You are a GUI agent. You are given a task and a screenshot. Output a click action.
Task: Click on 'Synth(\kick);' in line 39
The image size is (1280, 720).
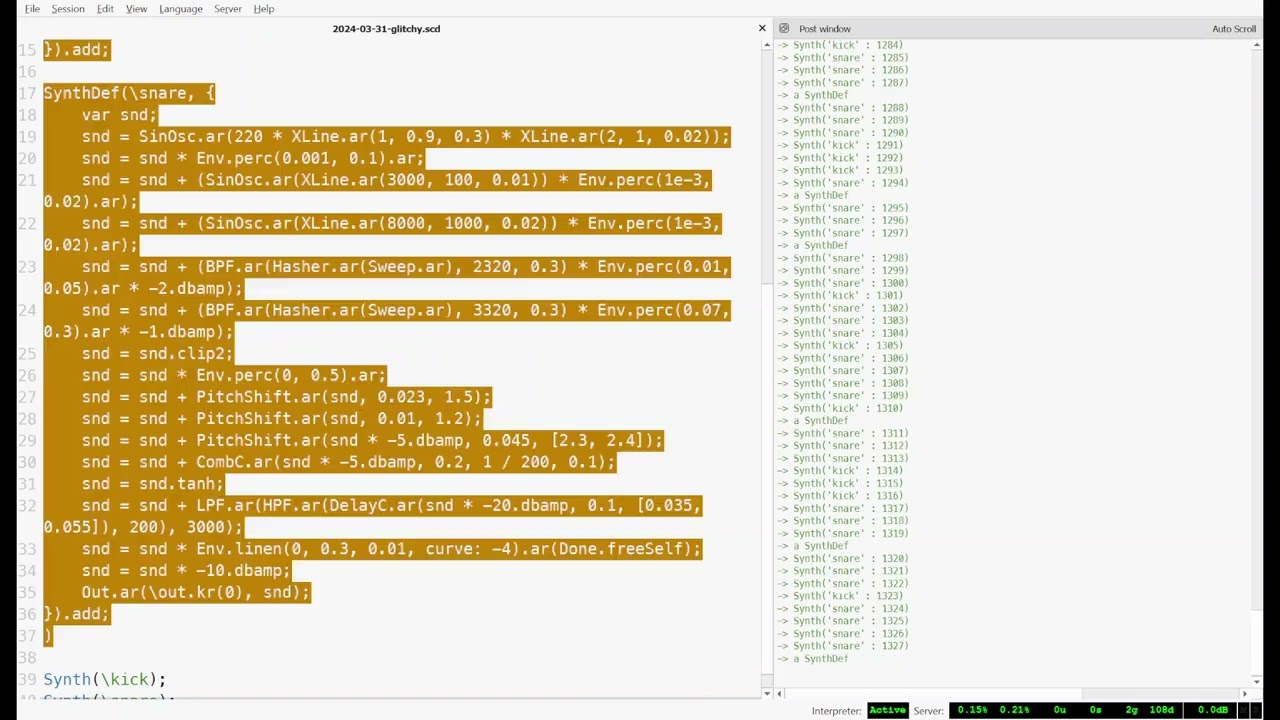105,680
